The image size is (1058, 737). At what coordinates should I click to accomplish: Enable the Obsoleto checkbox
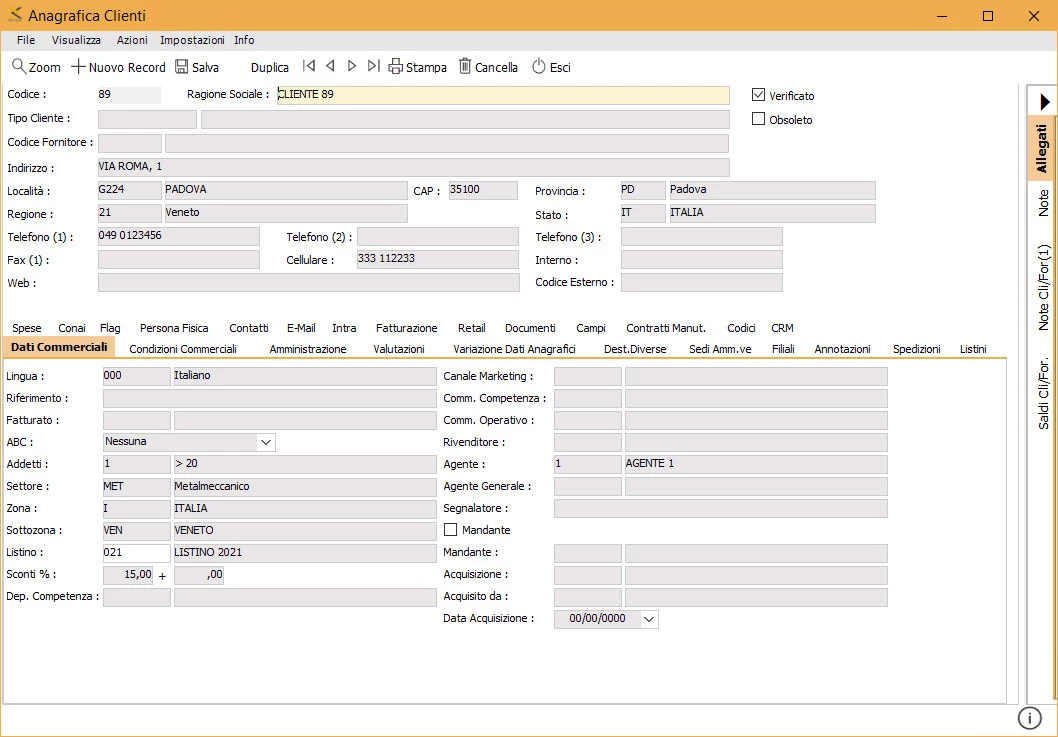point(758,119)
